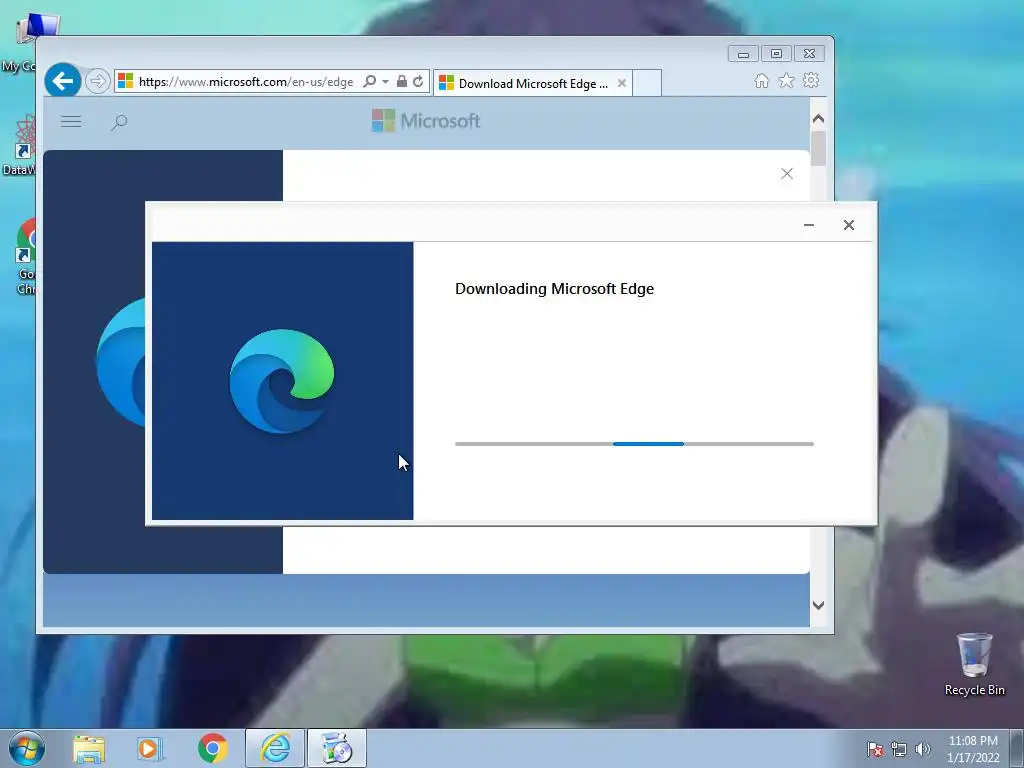1024x768 pixels.
Task: Open the address bar autocomplete dropdown arrow
Action: click(x=385, y=82)
